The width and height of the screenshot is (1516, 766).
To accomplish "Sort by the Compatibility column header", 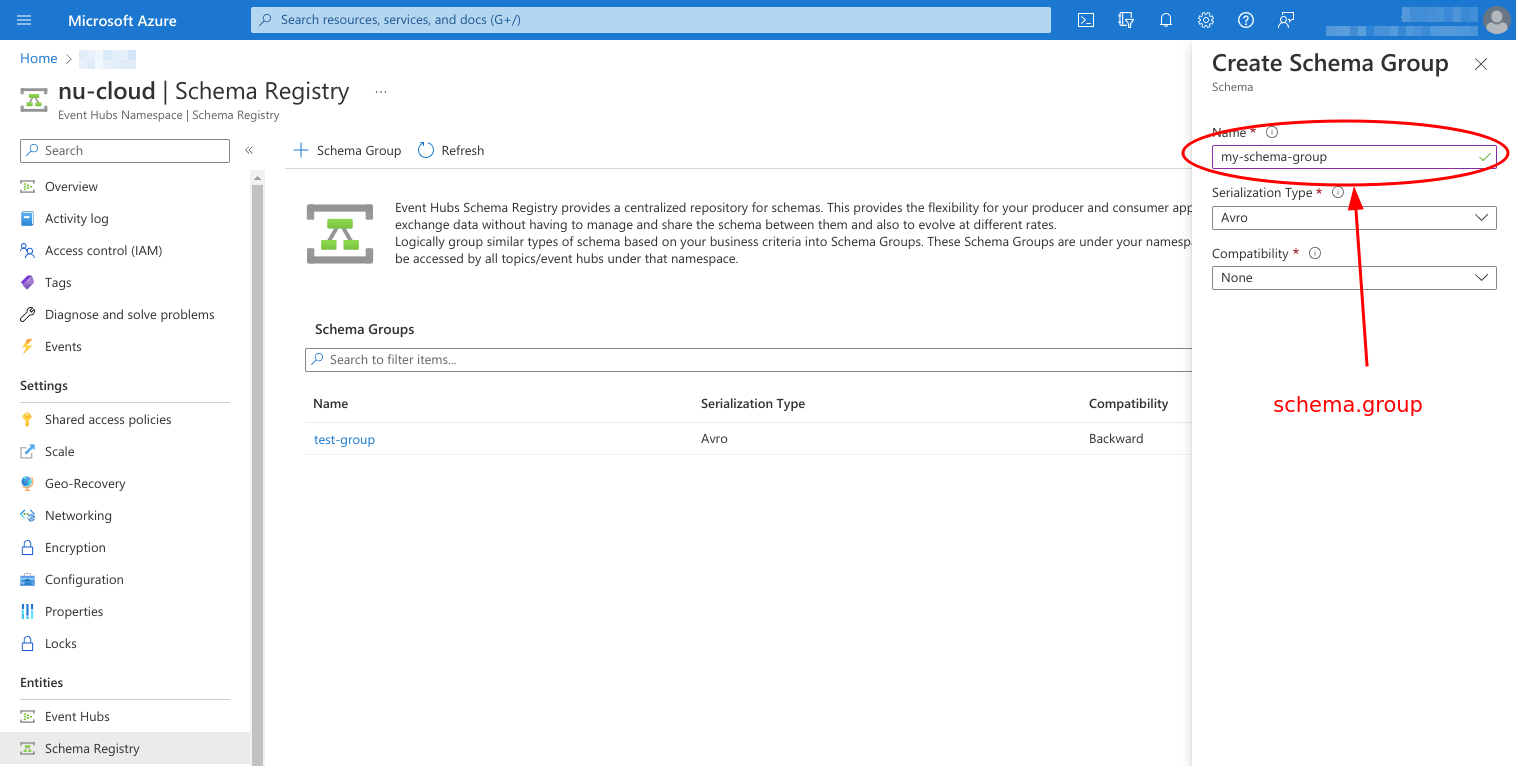I will point(1128,404).
